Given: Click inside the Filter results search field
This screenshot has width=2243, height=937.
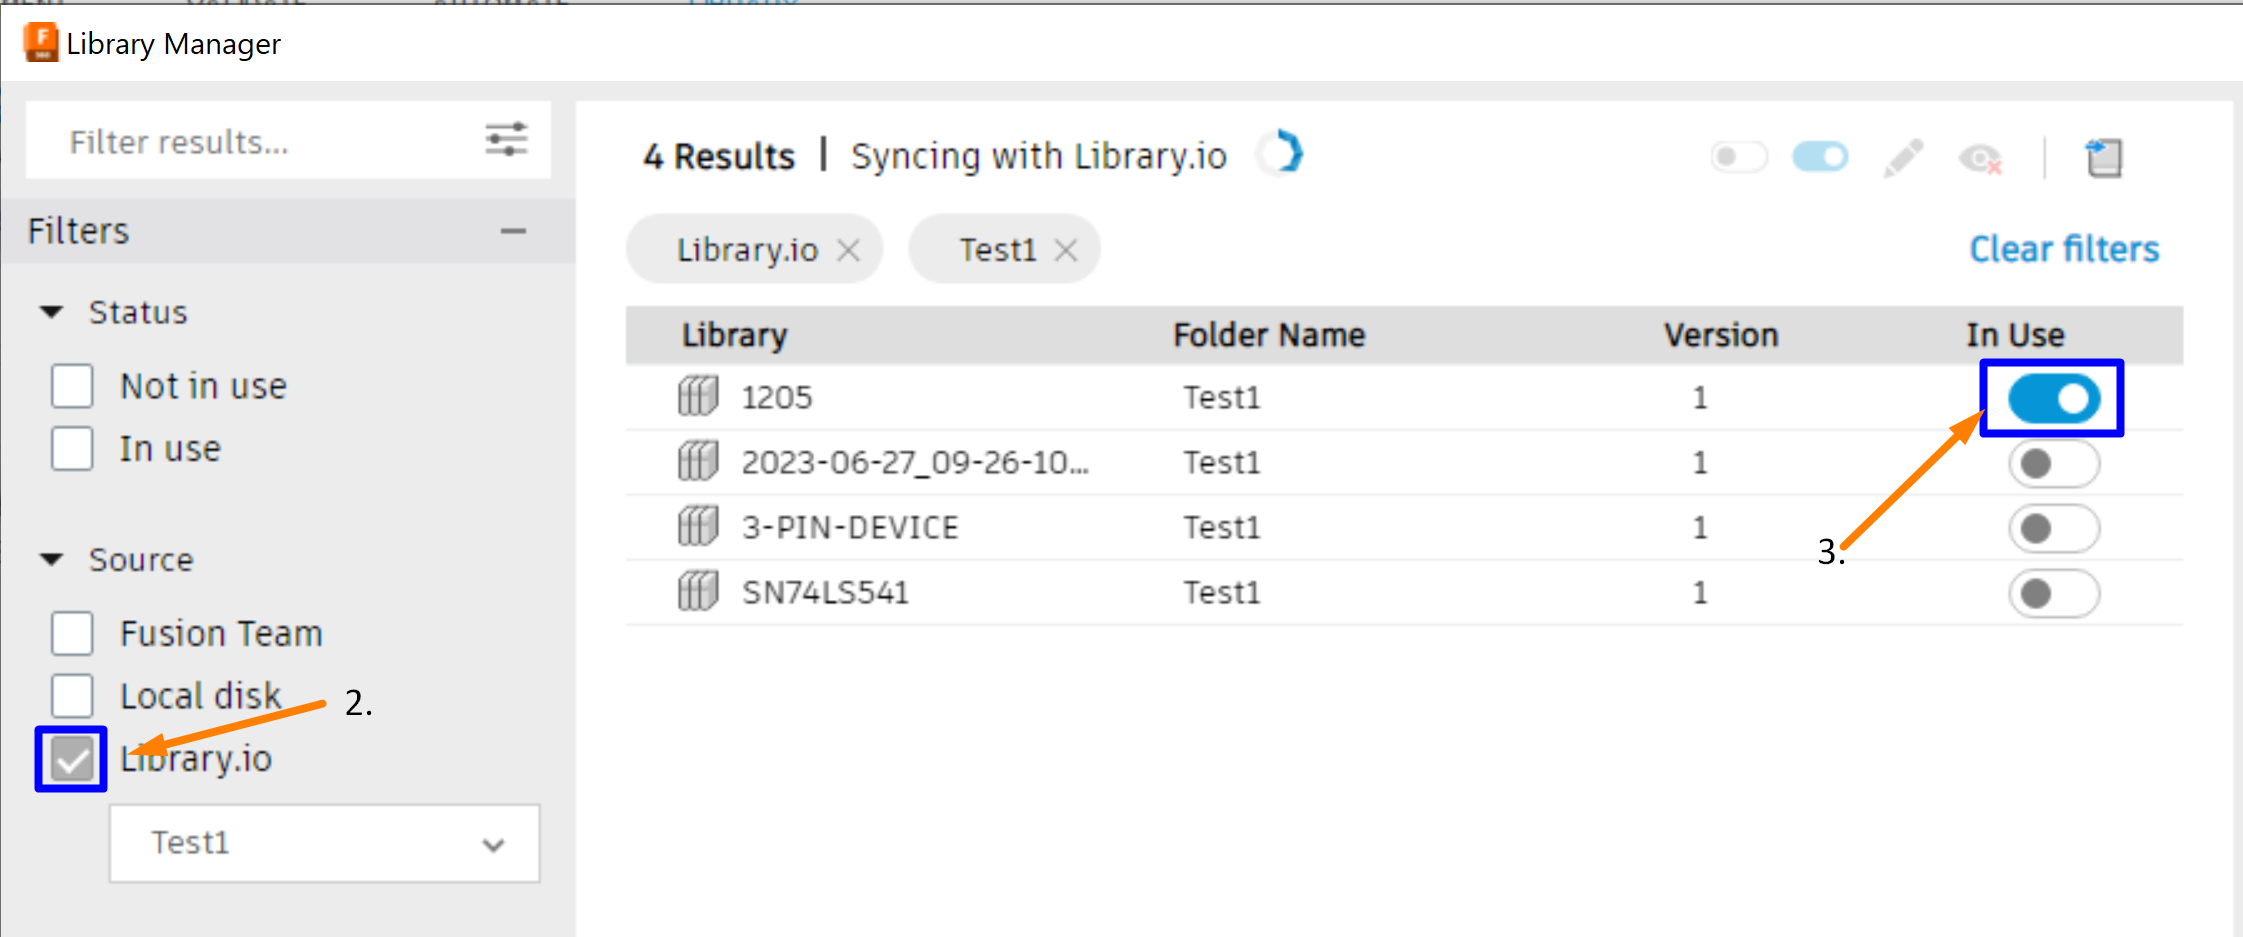Looking at the screenshot, I should point(250,140).
